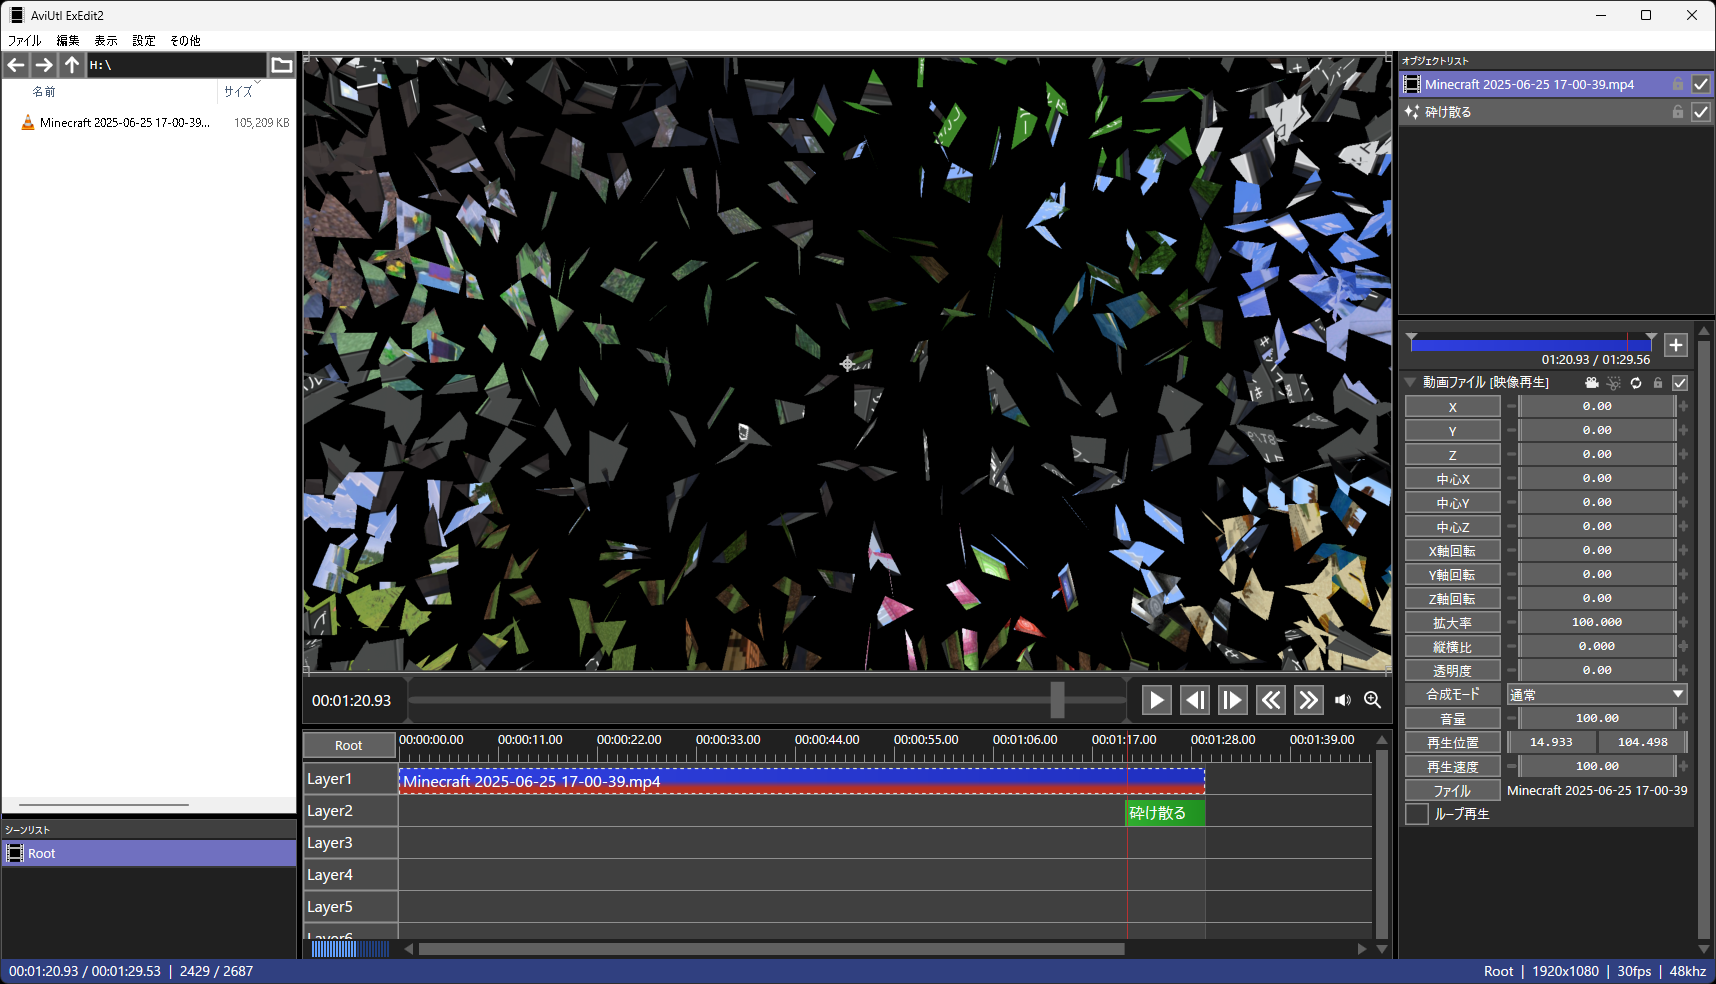Screen dimensions: 1716x984
Task: Click the plus button beside the object range bar
Action: click(1676, 345)
